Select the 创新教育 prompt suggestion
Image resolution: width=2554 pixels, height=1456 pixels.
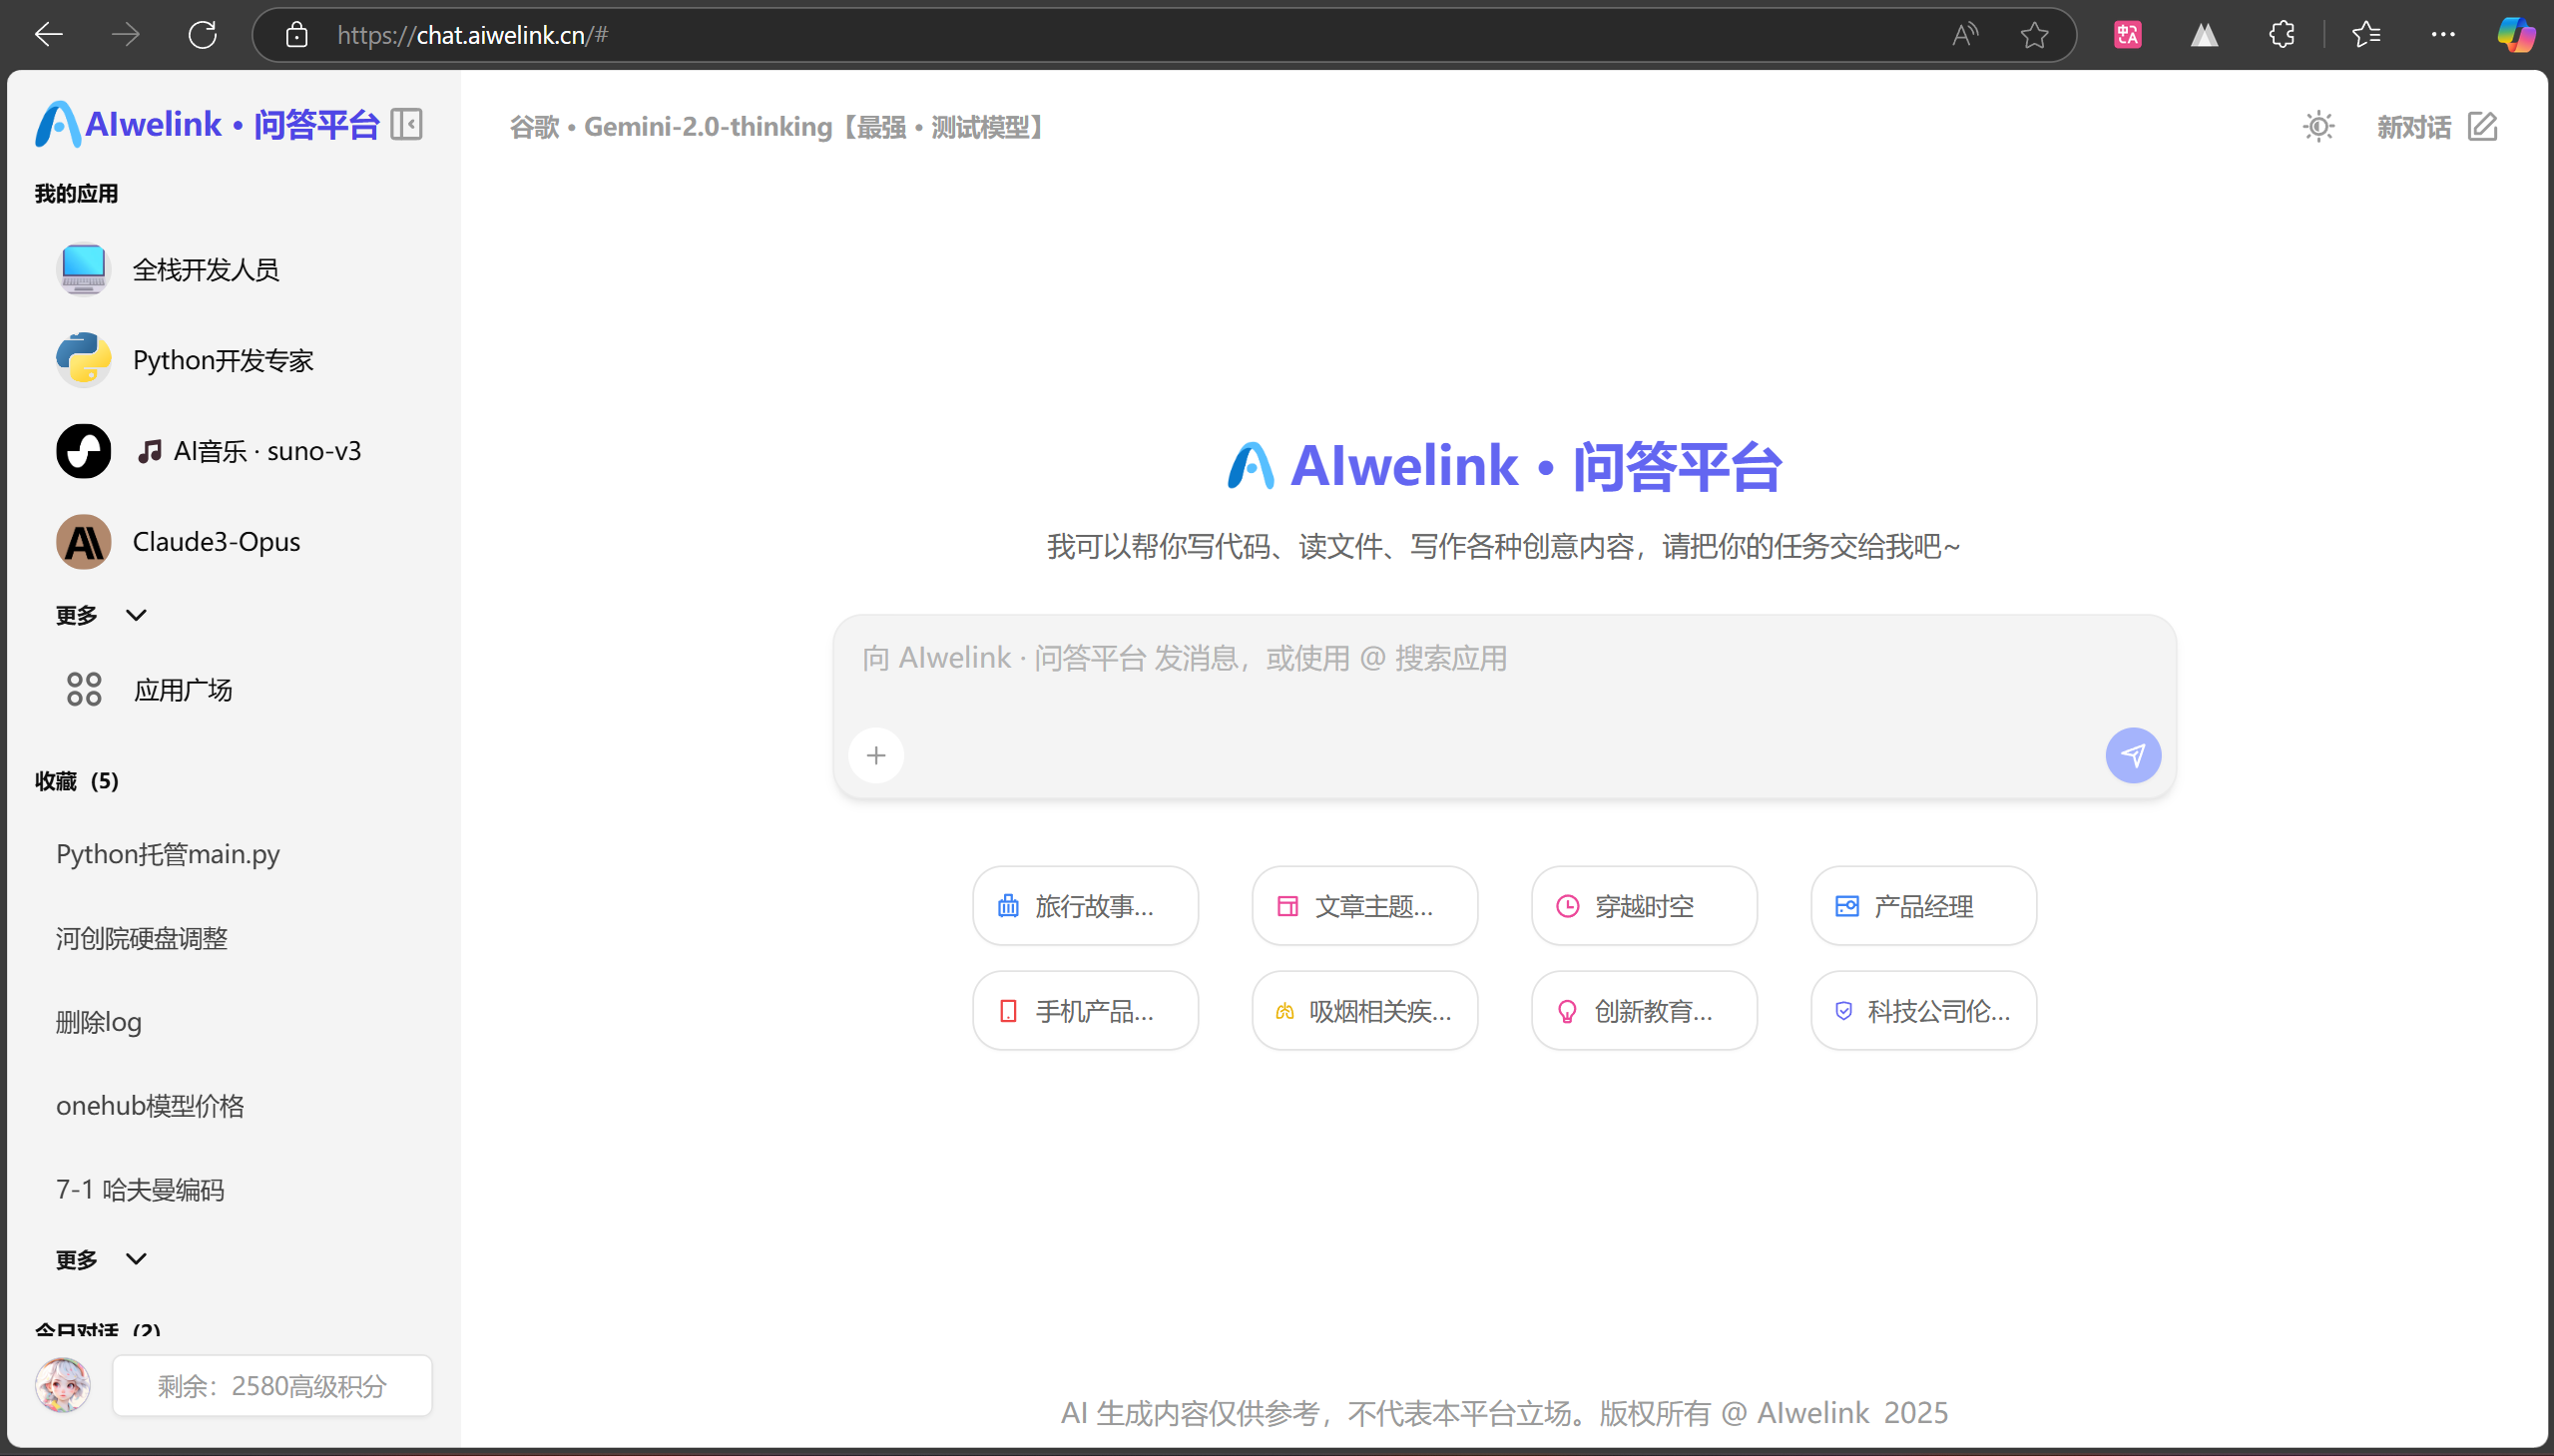pos(1644,1011)
